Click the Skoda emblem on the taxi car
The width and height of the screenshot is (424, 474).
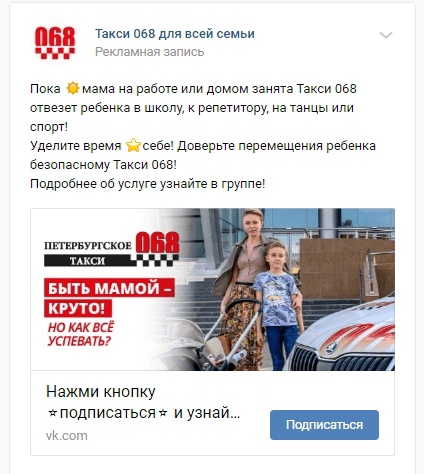point(332,347)
